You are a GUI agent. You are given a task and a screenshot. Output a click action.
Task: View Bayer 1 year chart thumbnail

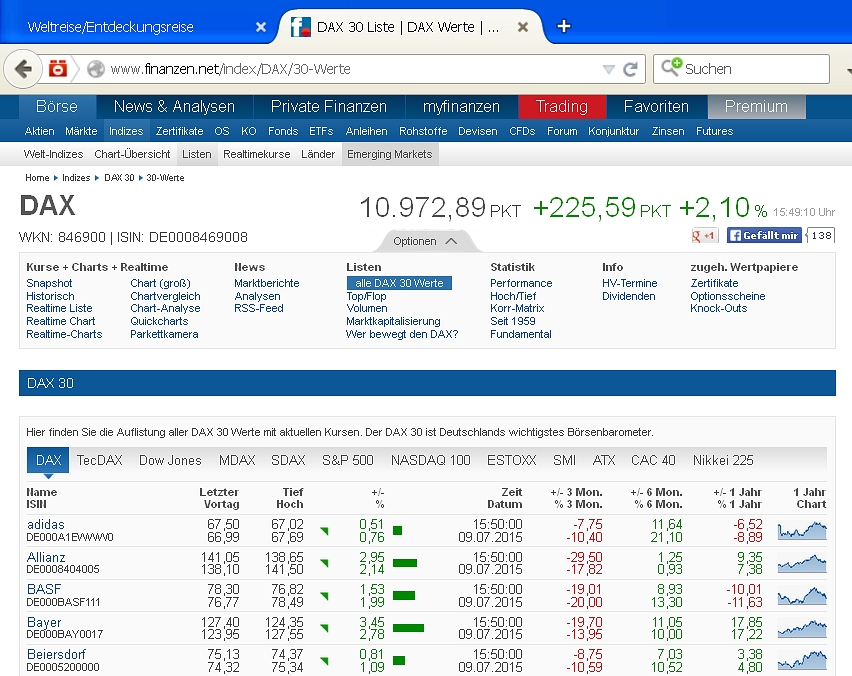coord(801,628)
